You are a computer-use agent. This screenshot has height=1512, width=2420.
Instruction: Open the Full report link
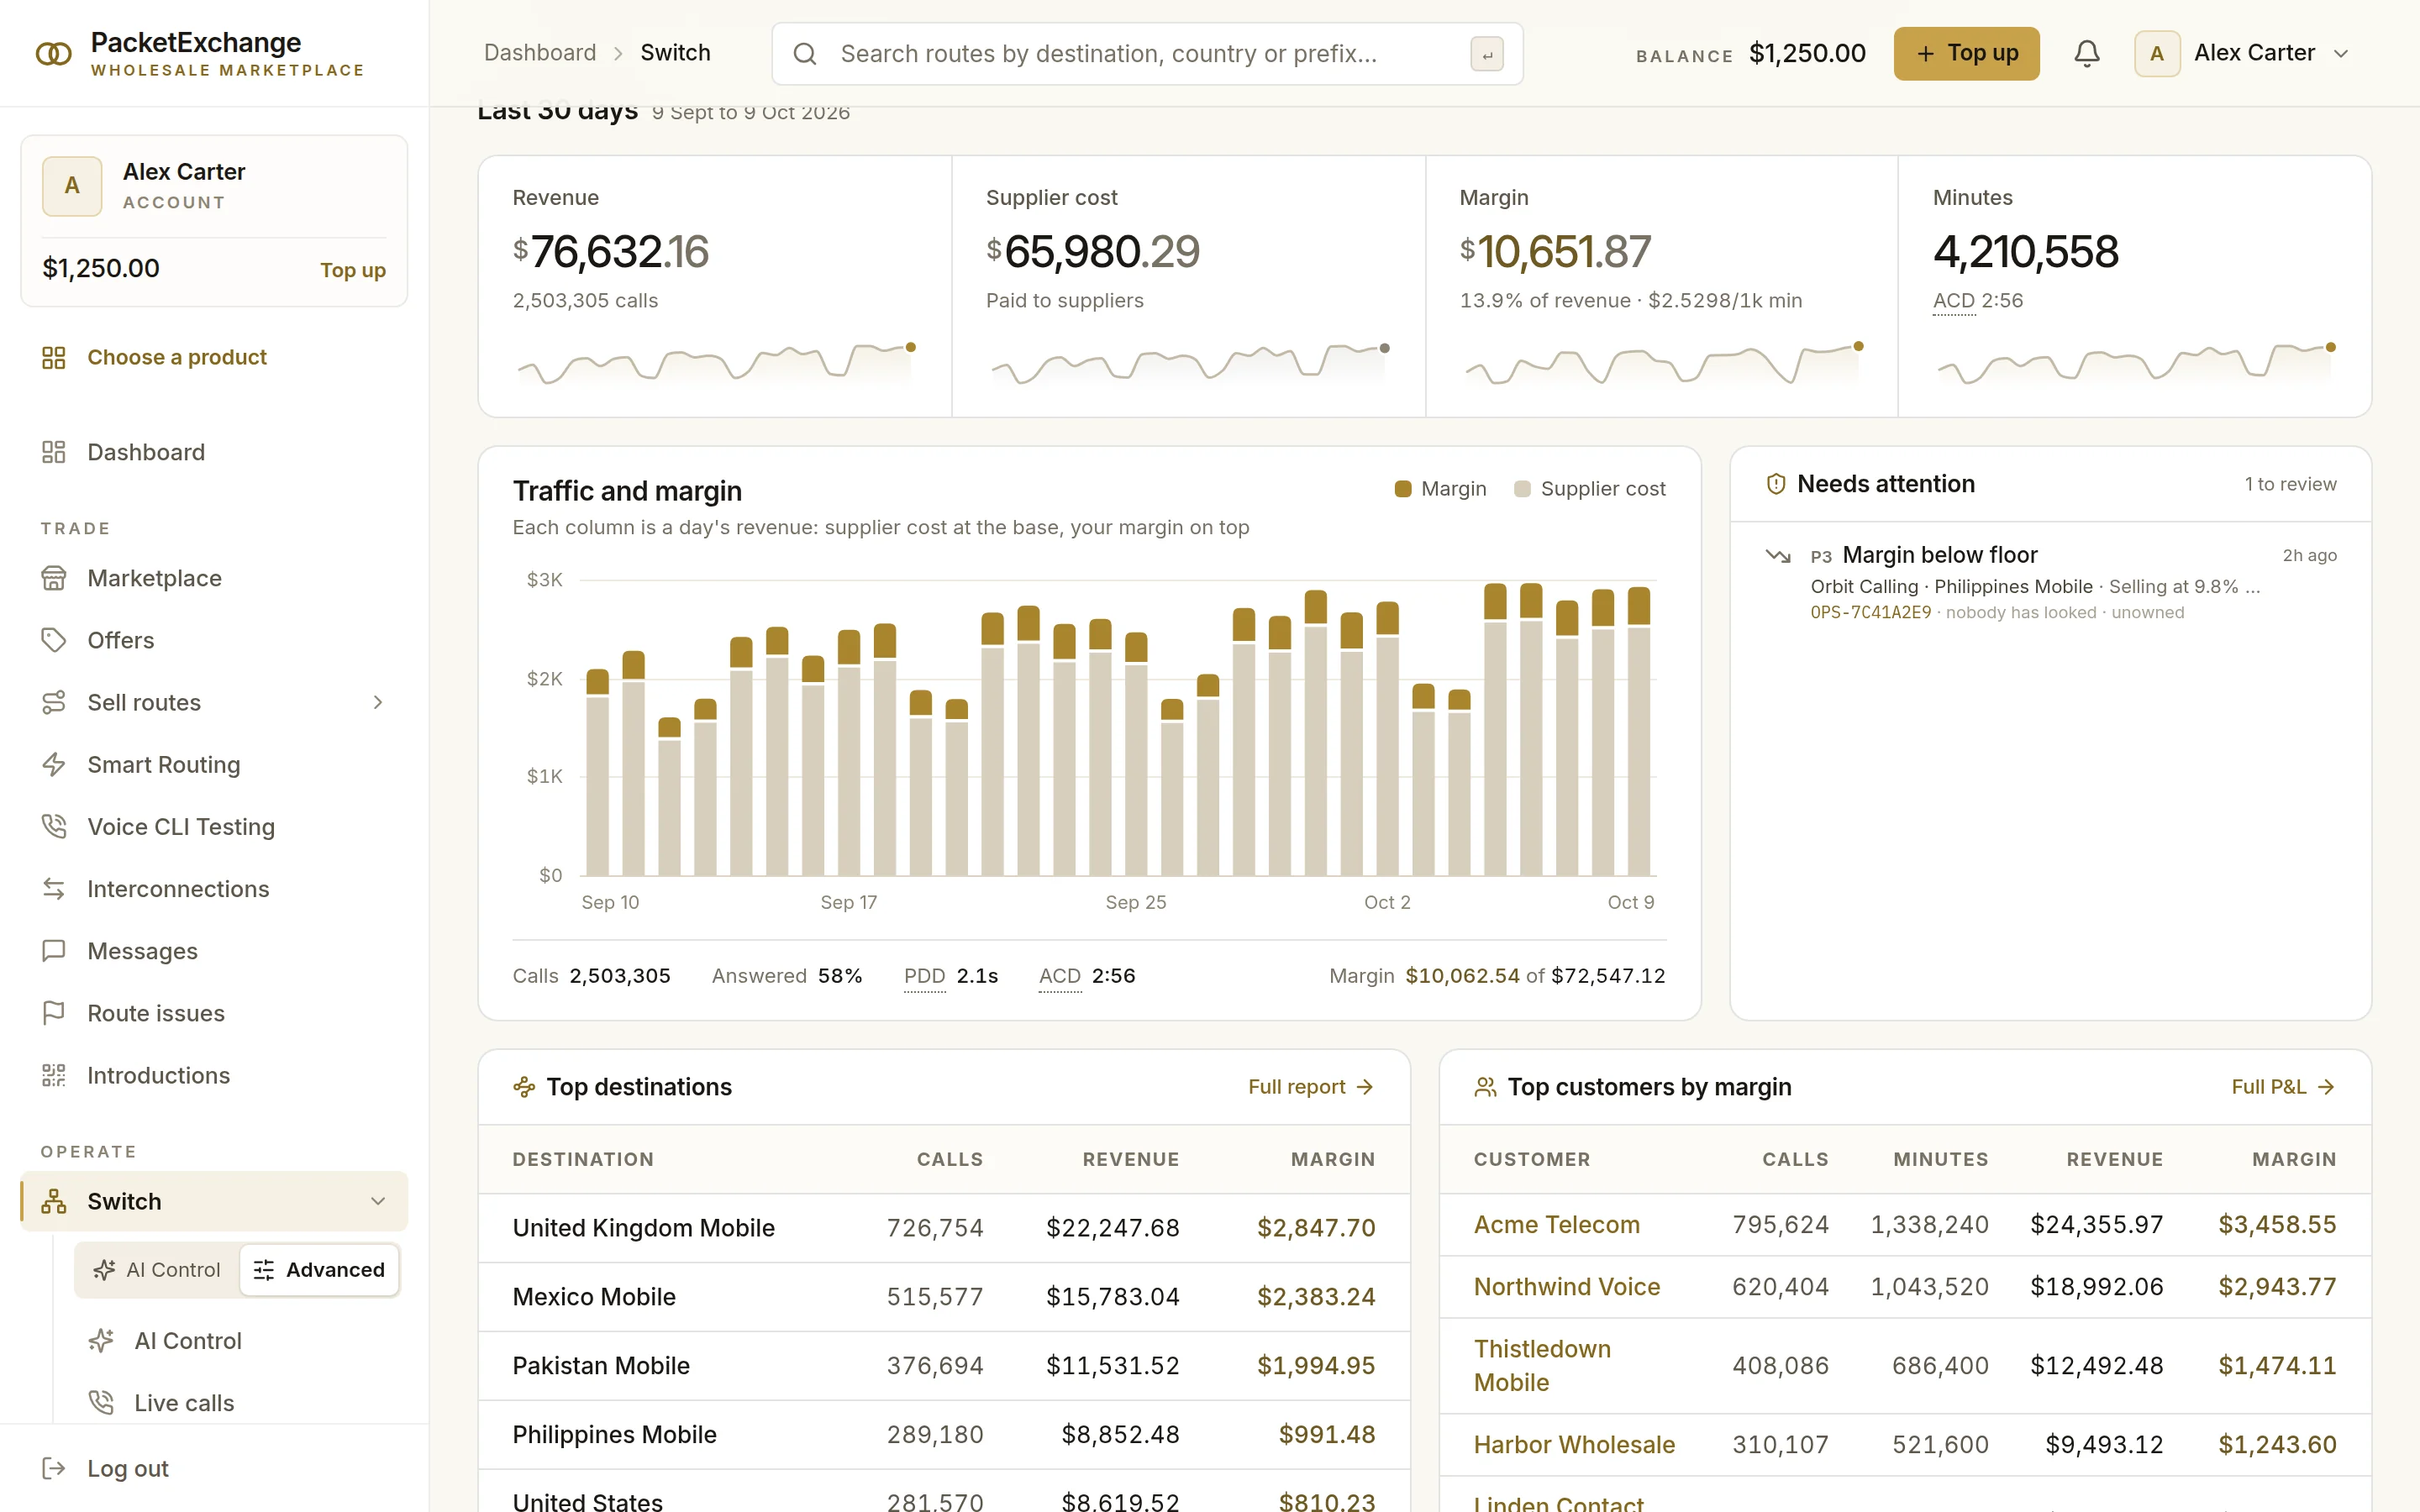1311,1087
